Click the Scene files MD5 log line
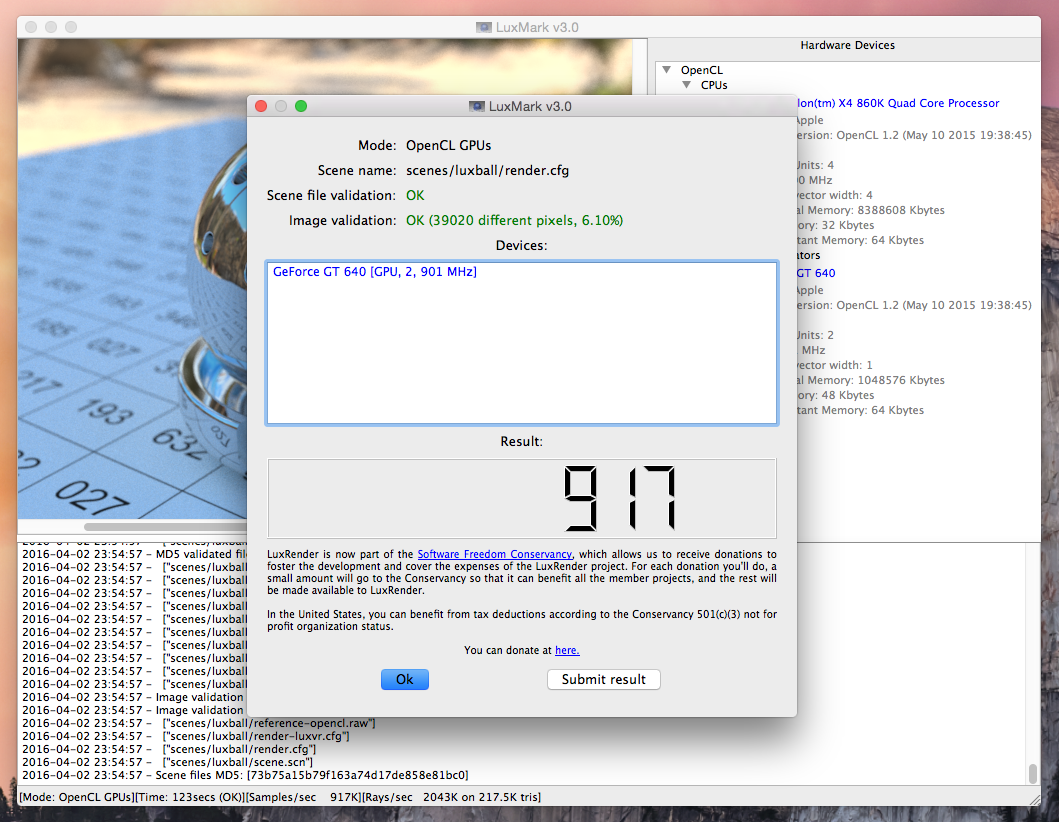This screenshot has height=822, width=1059. pos(245,775)
